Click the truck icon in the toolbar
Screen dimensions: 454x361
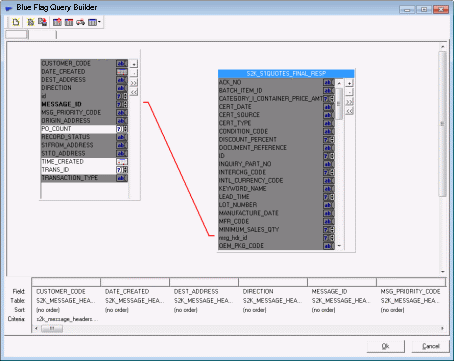[80, 22]
